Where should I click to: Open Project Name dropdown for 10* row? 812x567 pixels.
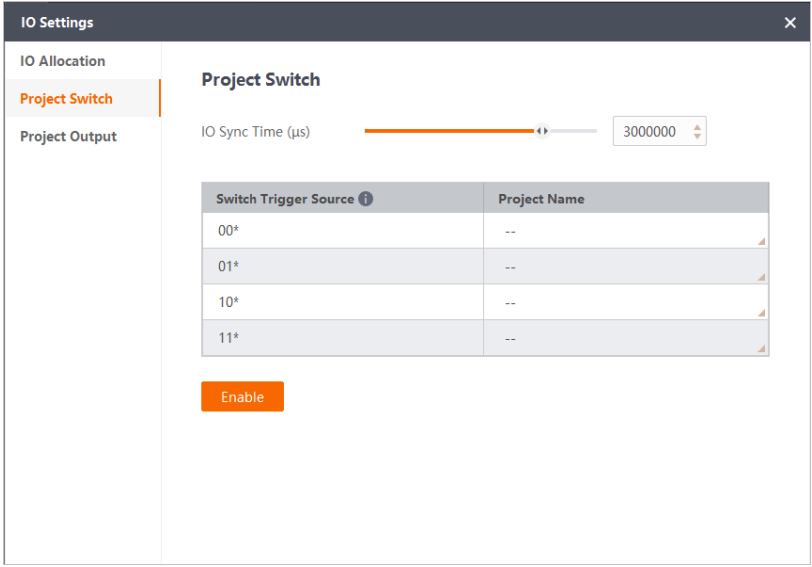pyautogui.click(x=626, y=302)
